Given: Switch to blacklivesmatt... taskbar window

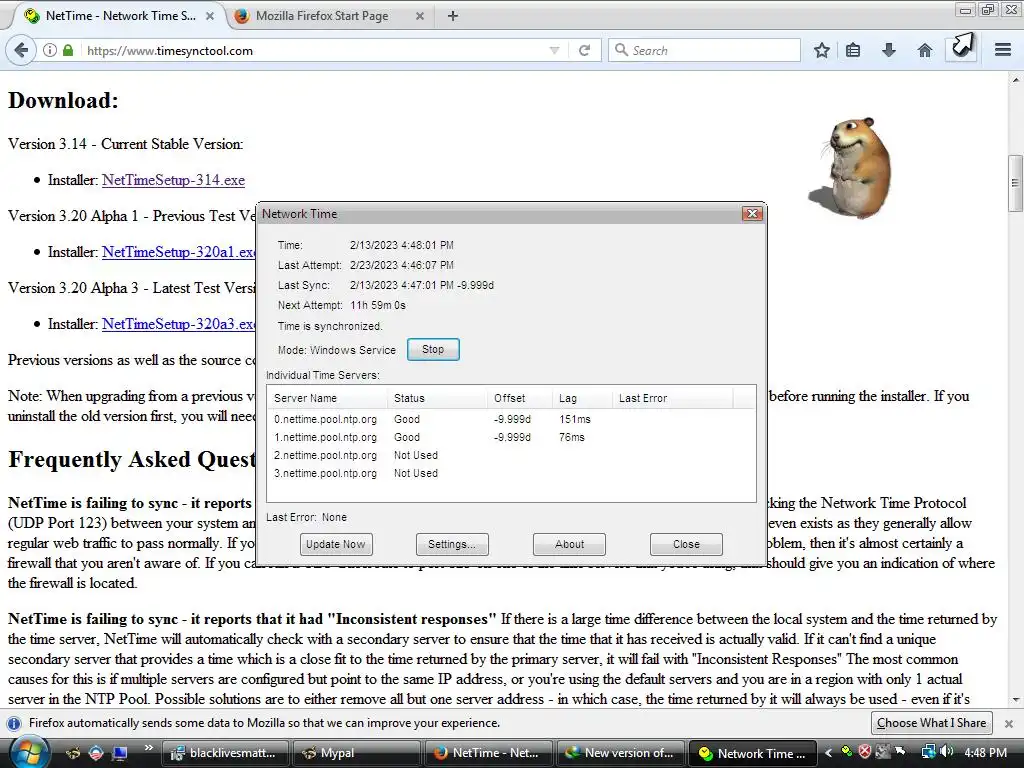Looking at the screenshot, I should (224, 753).
